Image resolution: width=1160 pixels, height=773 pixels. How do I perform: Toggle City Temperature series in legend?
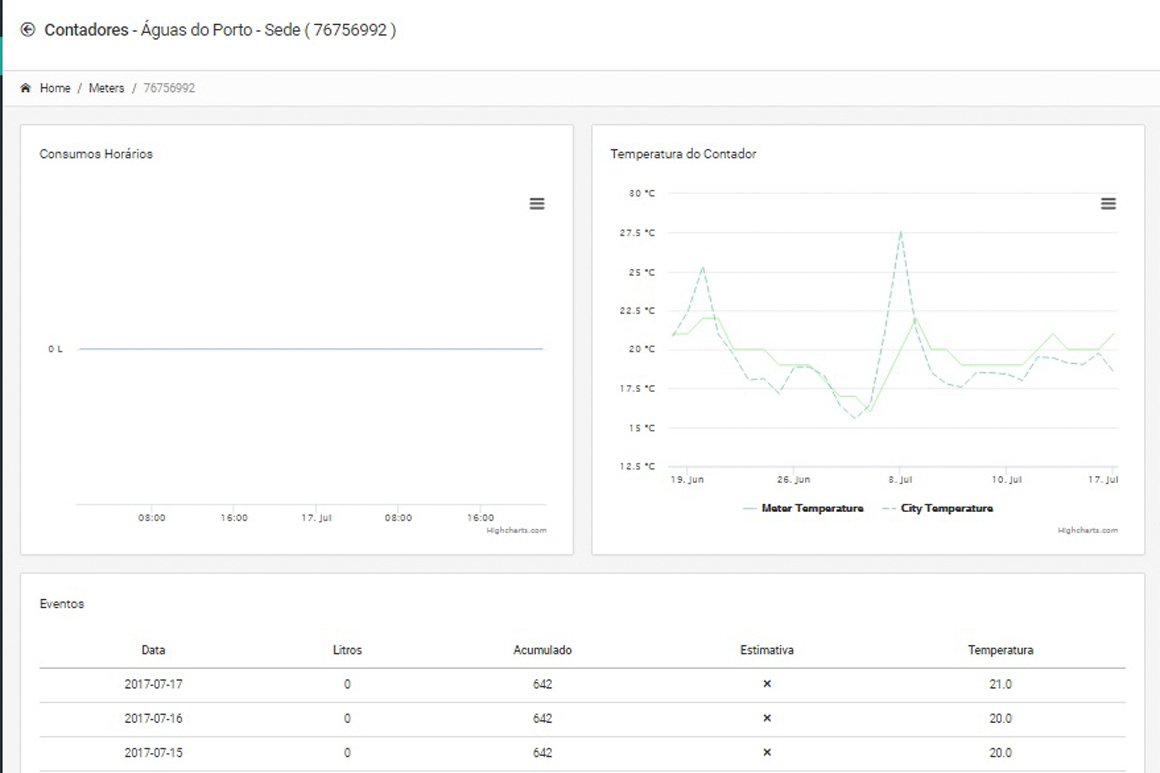[x=937, y=508]
